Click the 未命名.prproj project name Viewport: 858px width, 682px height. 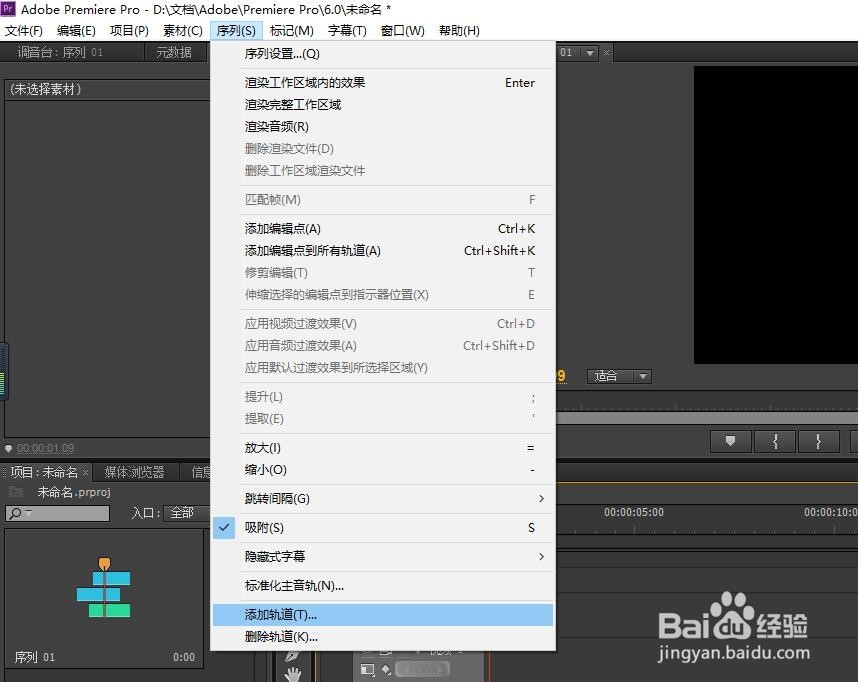[74, 492]
